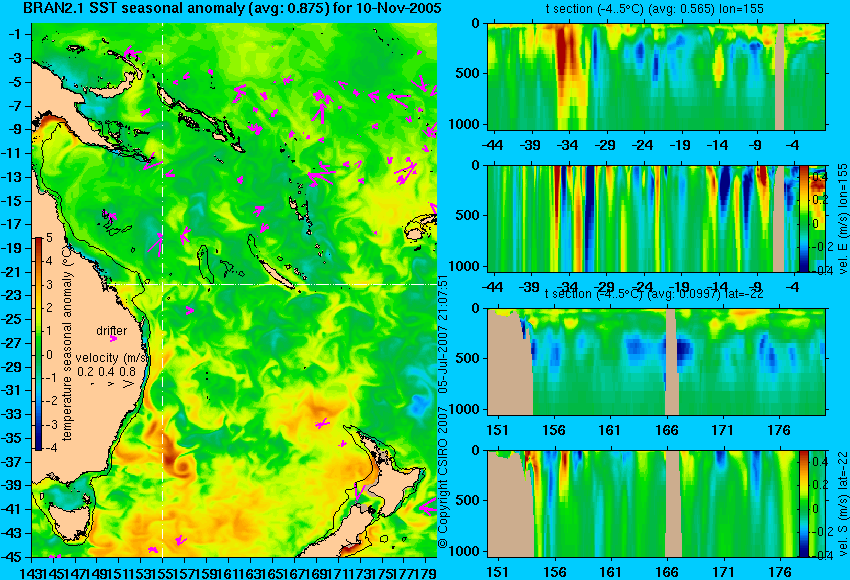Click the largest velocity scale arrowhead for 0.8
The width and height of the screenshot is (850, 580).
click(129, 384)
